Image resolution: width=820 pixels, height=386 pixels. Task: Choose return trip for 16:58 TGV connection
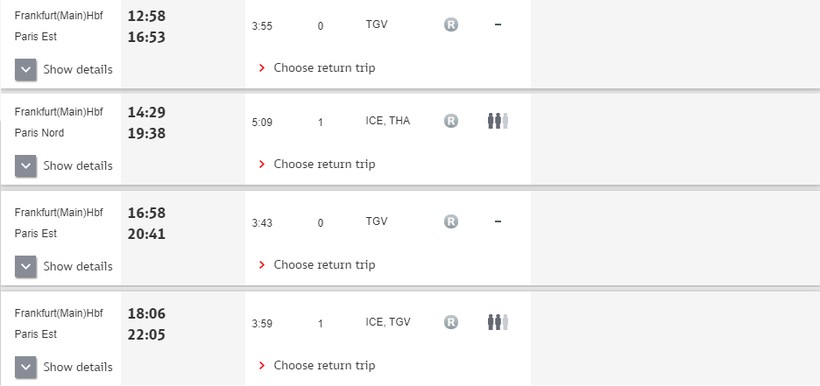324,265
